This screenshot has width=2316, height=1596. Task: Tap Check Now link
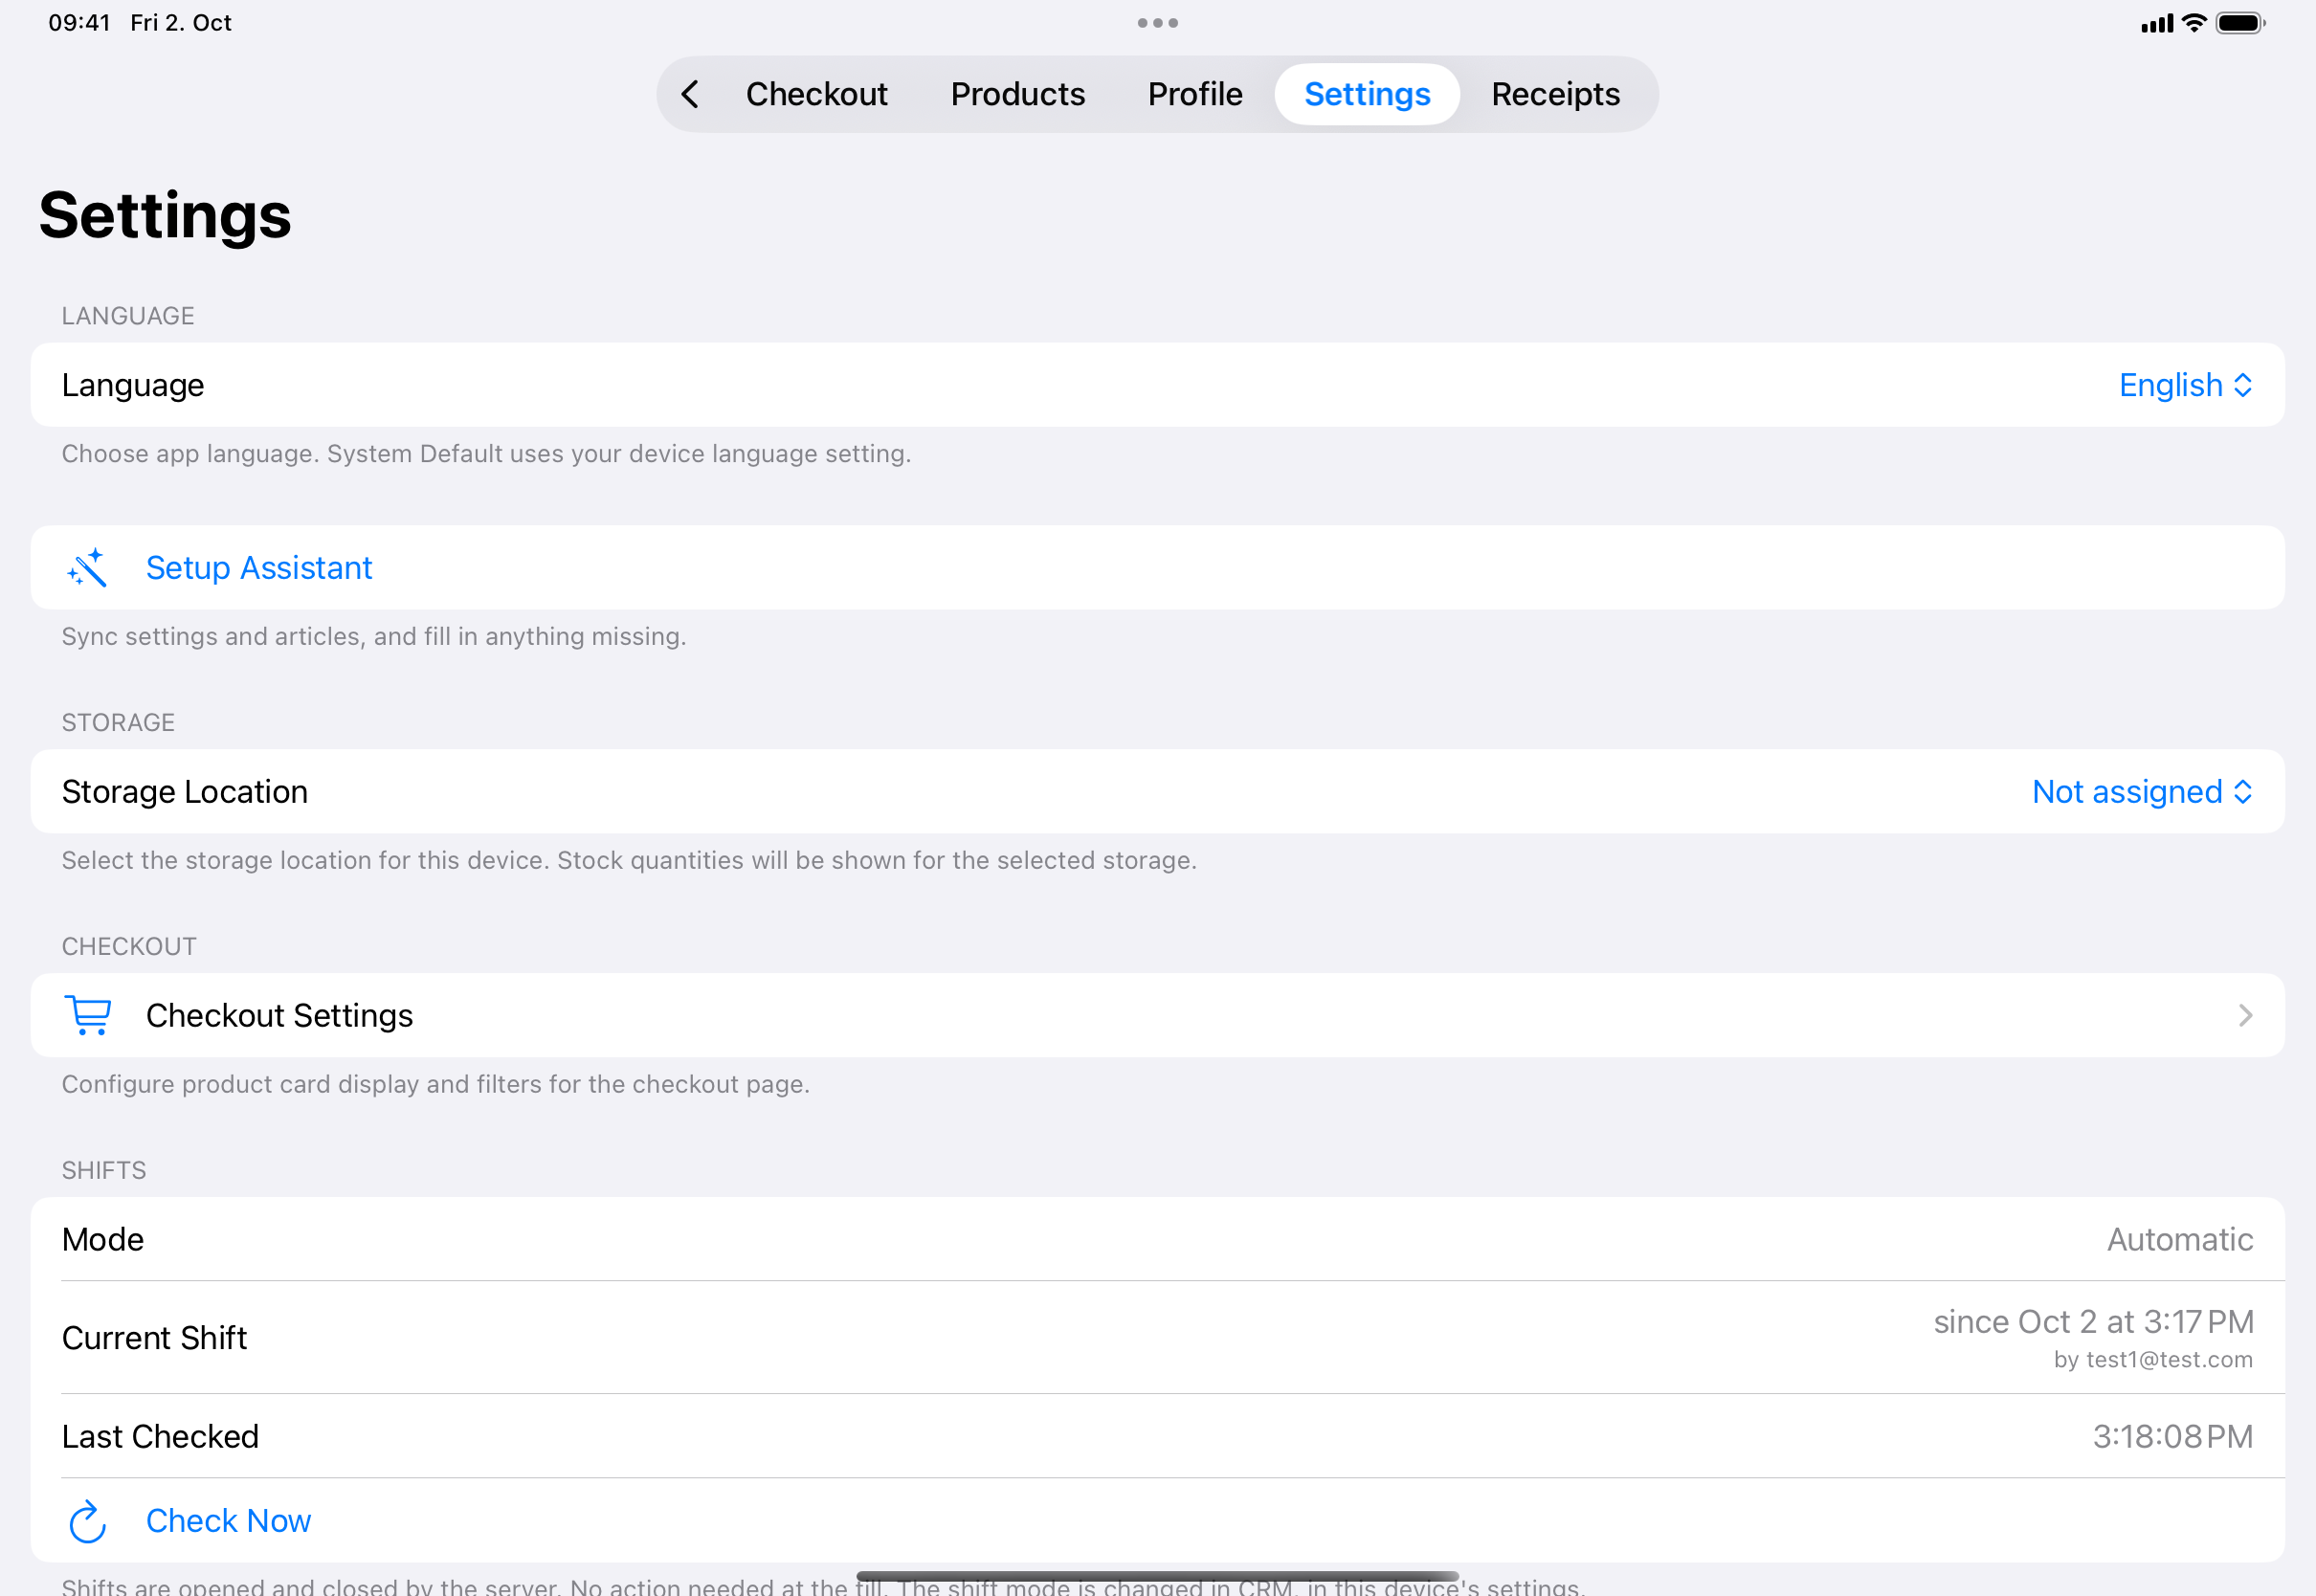(228, 1520)
